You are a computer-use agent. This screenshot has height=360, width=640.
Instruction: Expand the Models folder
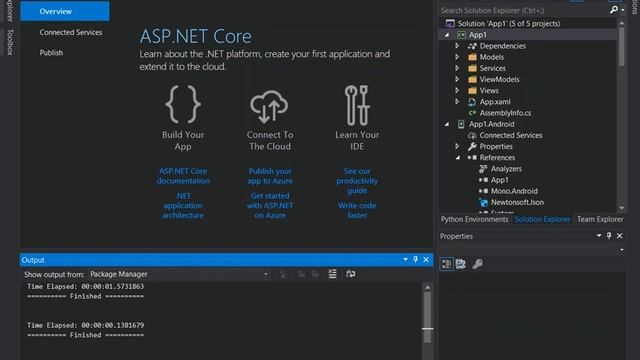click(x=457, y=57)
